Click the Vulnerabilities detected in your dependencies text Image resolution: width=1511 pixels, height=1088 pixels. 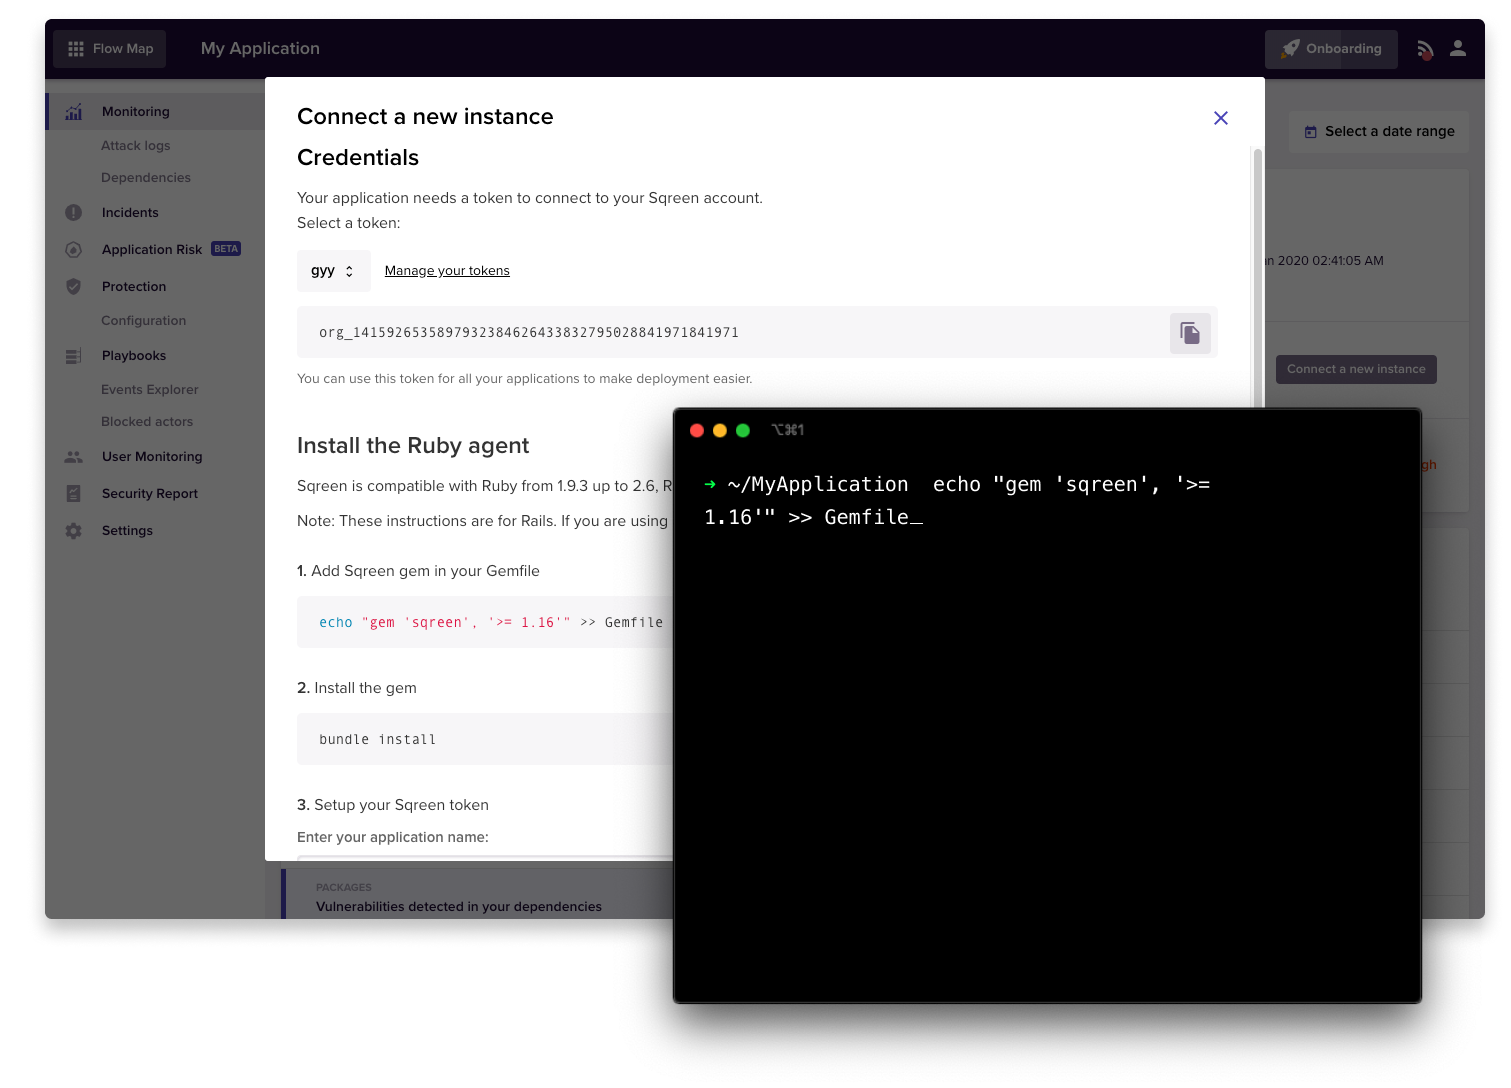pos(459,907)
